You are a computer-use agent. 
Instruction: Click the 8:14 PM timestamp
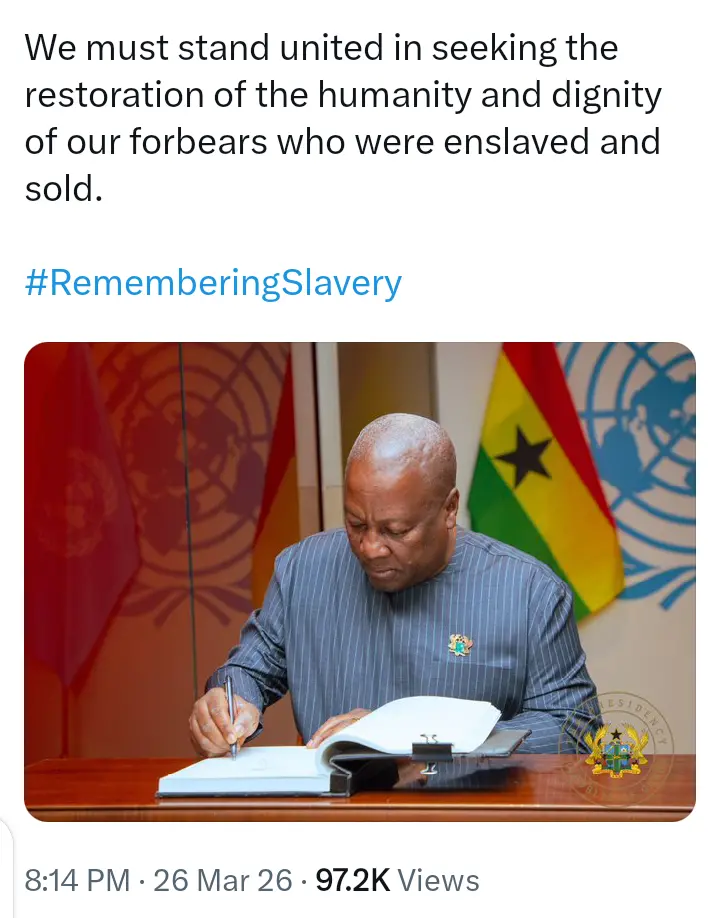pyautogui.click(x=77, y=880)
